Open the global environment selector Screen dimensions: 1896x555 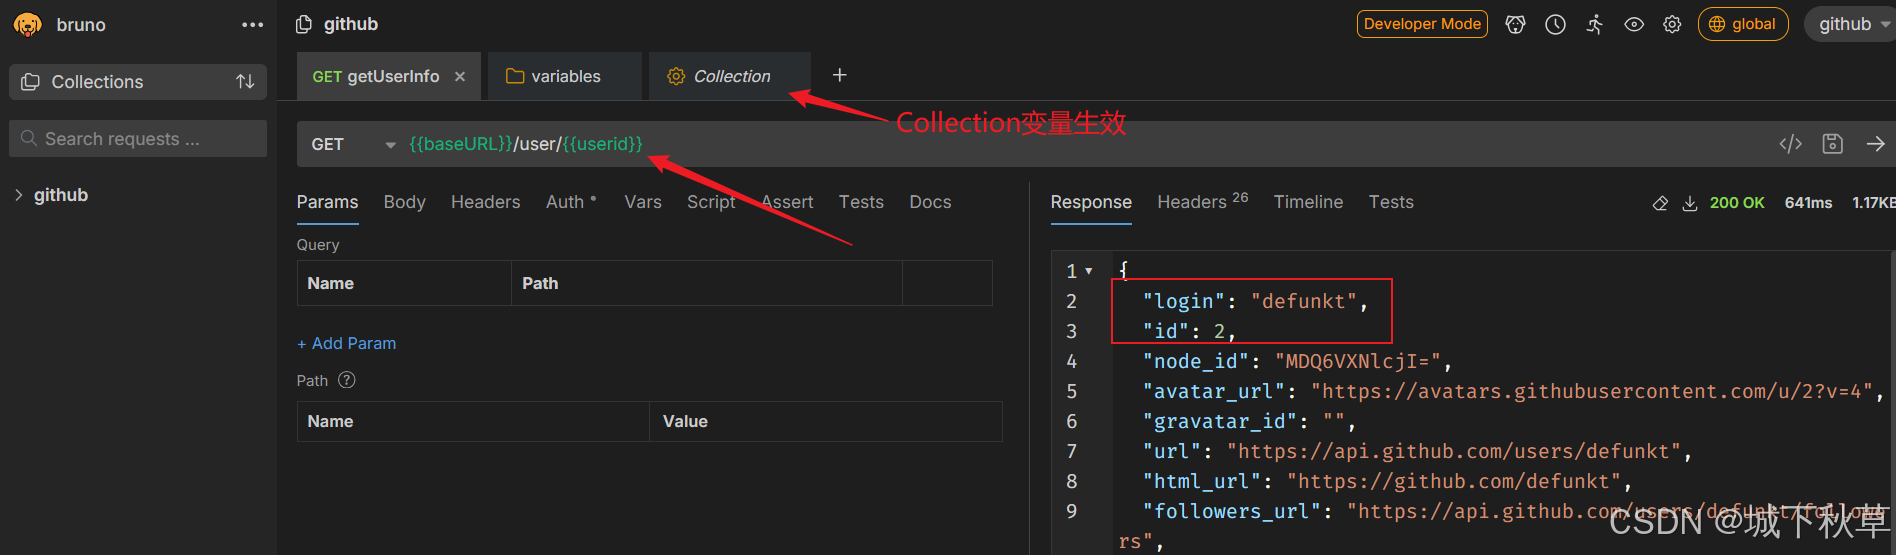[x=1743, y=24]
